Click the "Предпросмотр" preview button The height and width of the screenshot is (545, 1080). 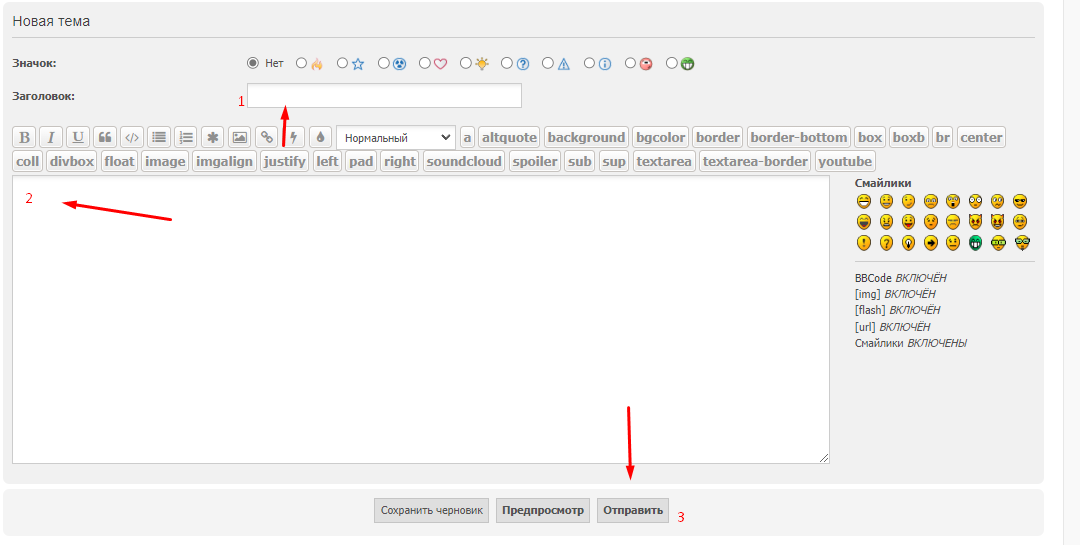coord(543,511)
